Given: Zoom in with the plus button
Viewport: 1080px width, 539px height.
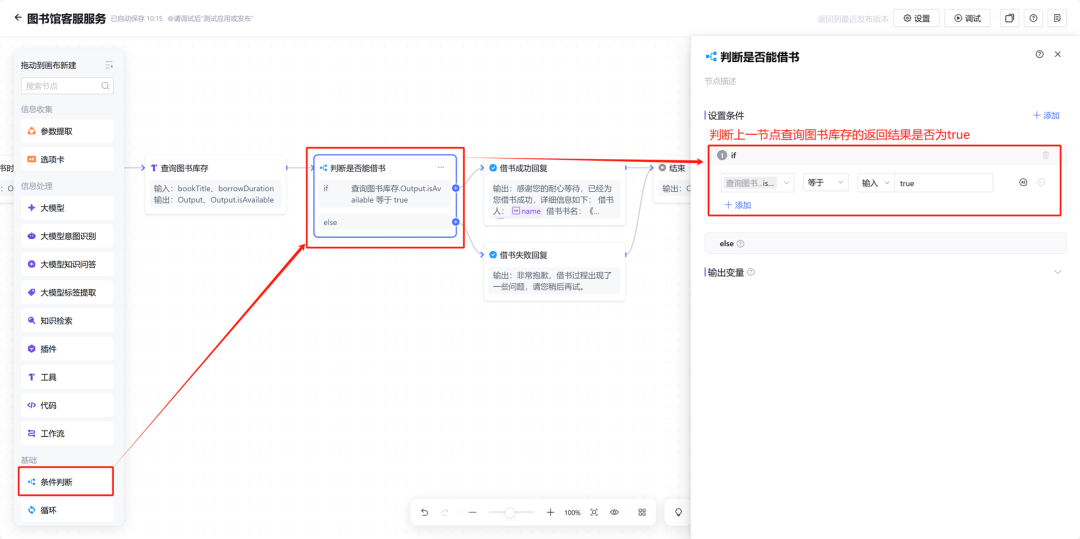Looking at the screenshot, I should (x=550, y=513).
